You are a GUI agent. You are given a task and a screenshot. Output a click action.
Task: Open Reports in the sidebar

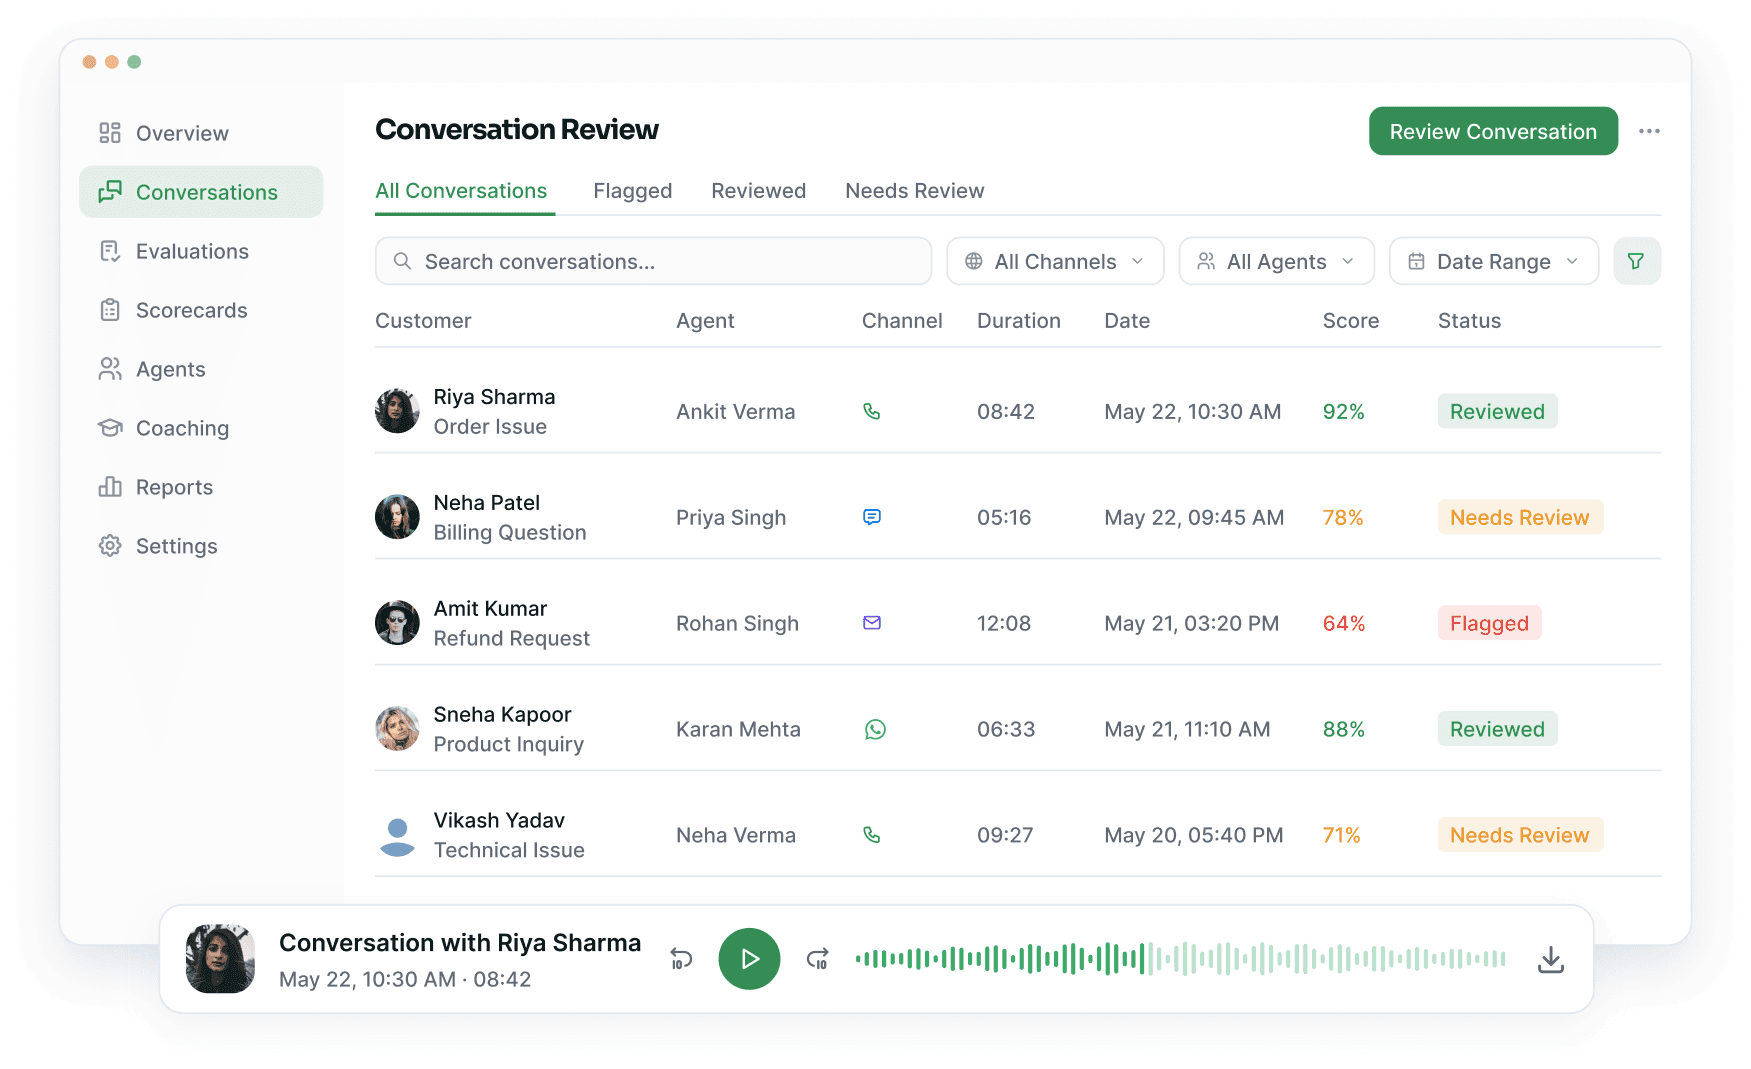(201, 487)
